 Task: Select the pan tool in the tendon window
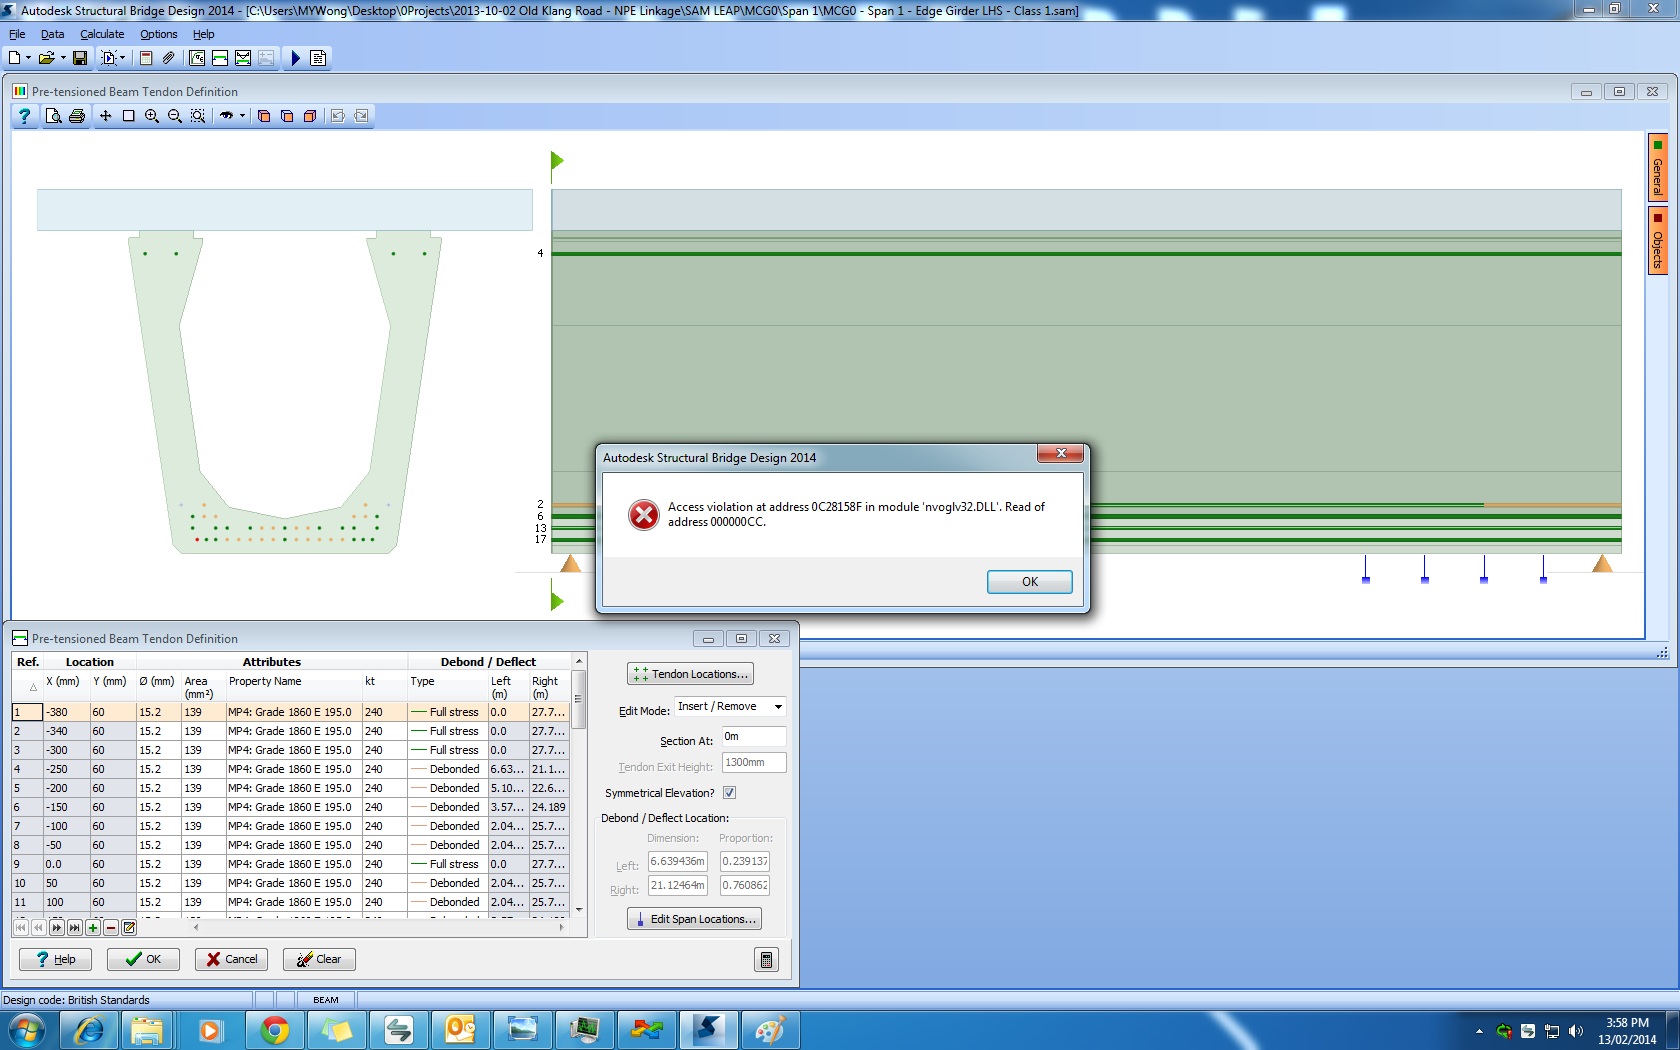click(105, 116)
